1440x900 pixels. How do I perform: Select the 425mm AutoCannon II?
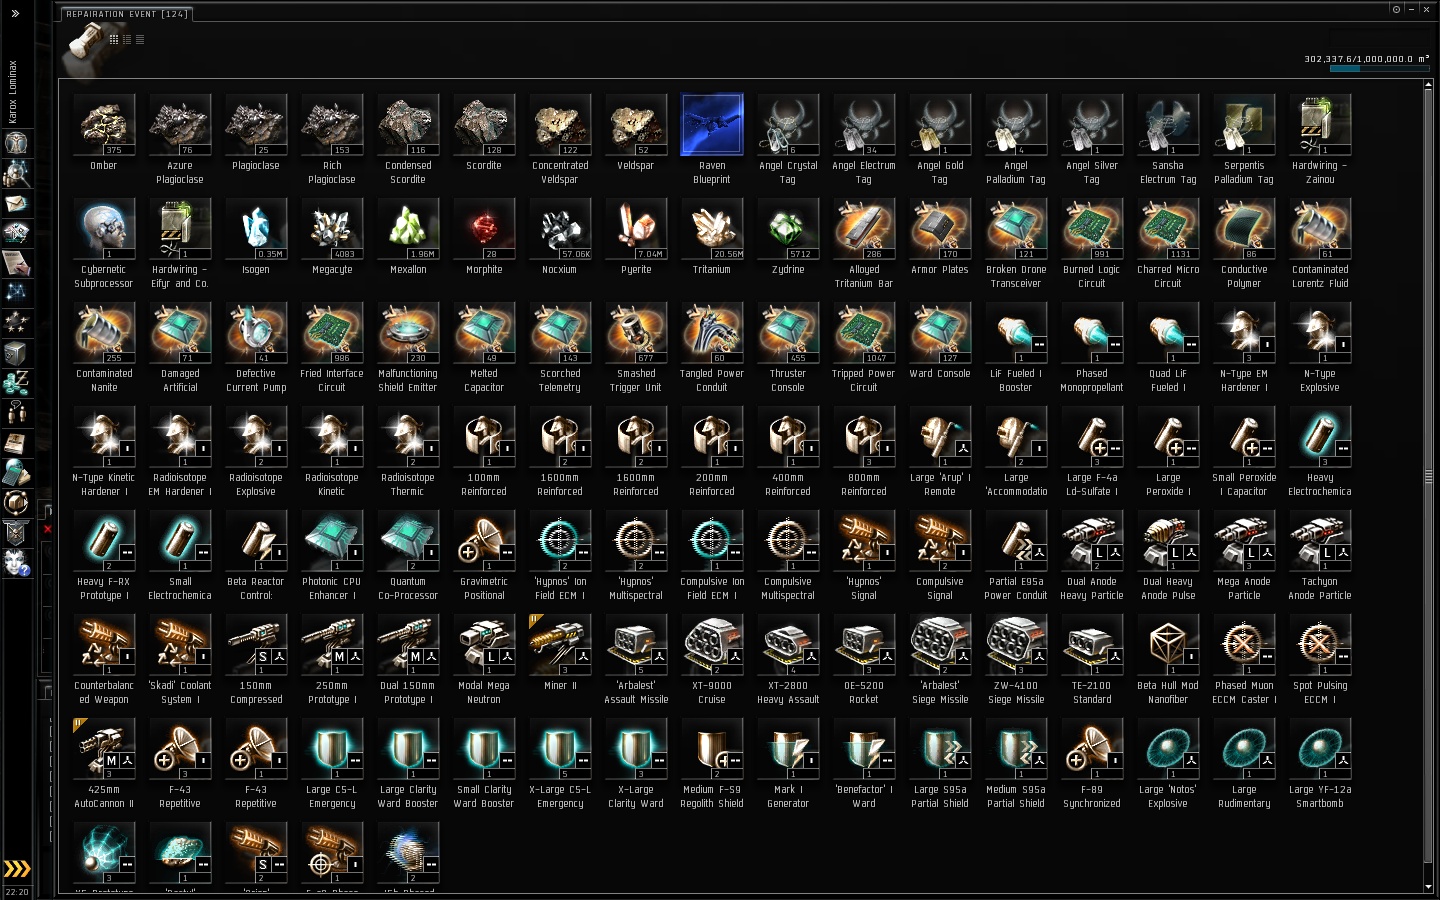coord(104,764)
